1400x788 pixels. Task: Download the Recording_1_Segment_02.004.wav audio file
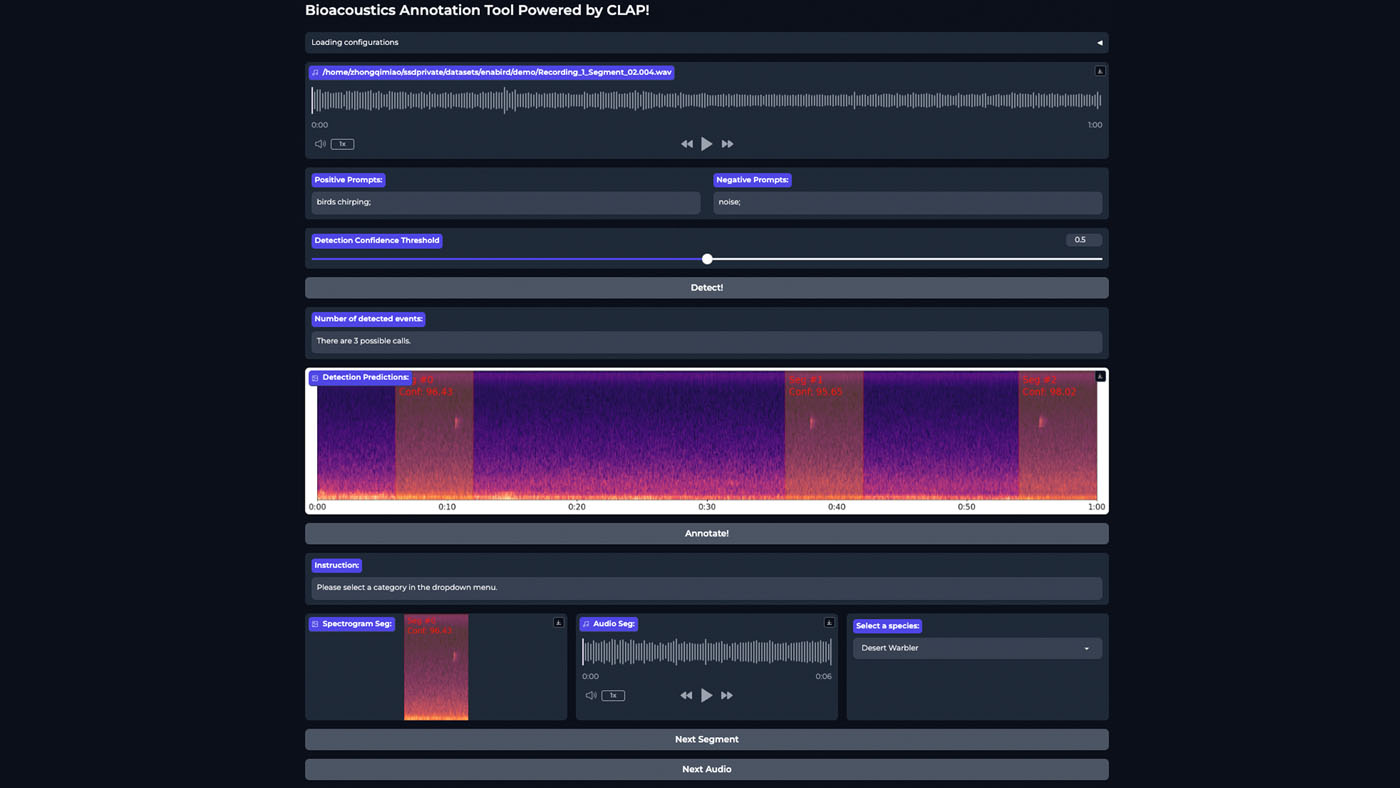pyautogui.click(x=1099, y=70)
